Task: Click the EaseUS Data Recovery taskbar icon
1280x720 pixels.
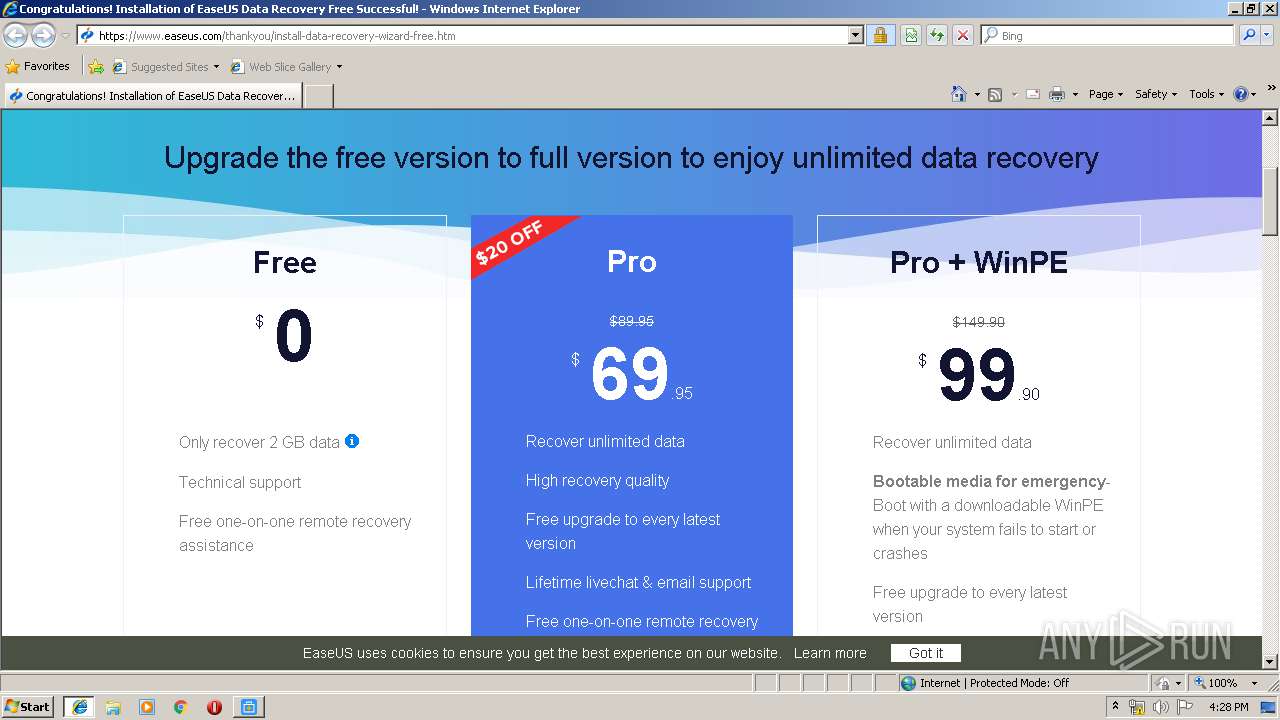Action: tap(249, 707)
